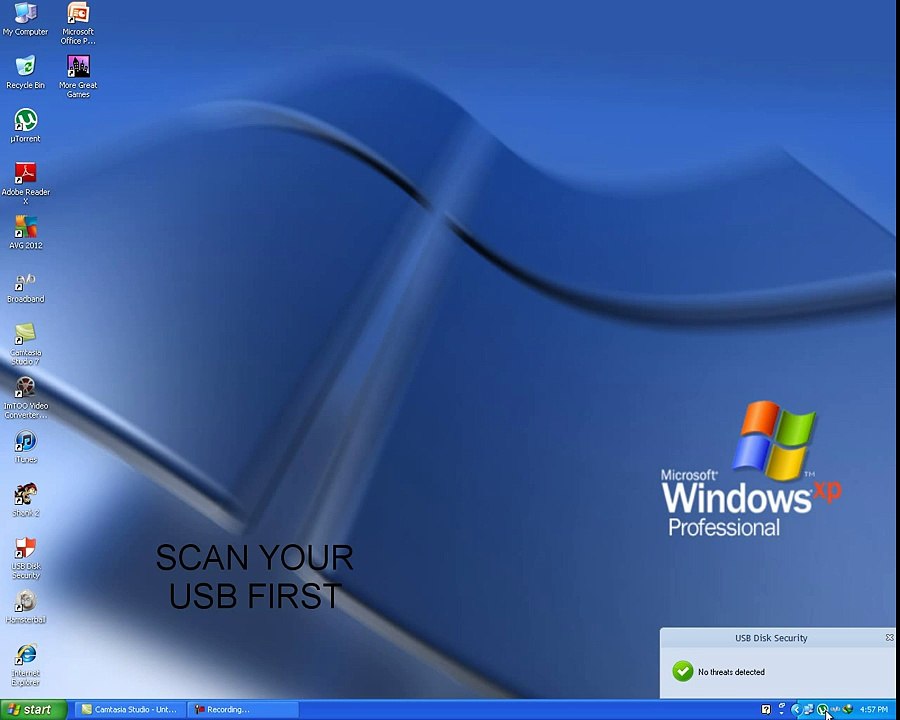Click the globe network tray icon

(848, 710)
